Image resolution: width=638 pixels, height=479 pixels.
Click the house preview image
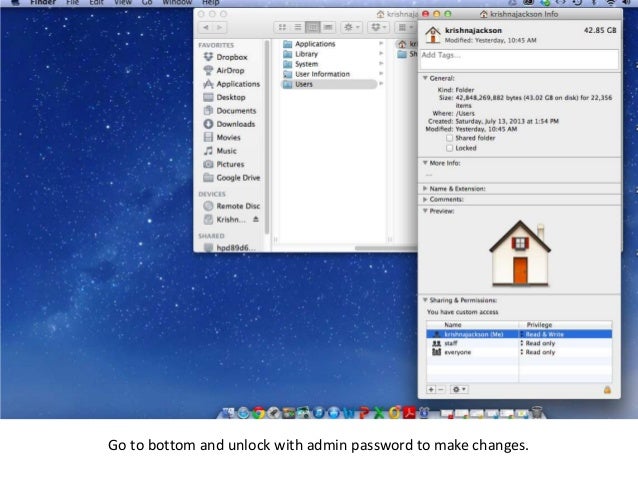(520, 253)
